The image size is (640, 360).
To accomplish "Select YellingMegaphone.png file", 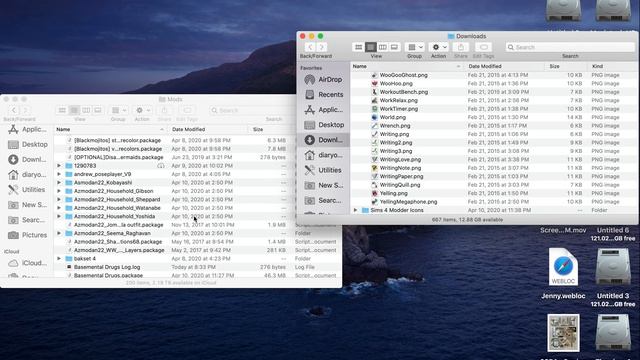I will coord(408,202).
